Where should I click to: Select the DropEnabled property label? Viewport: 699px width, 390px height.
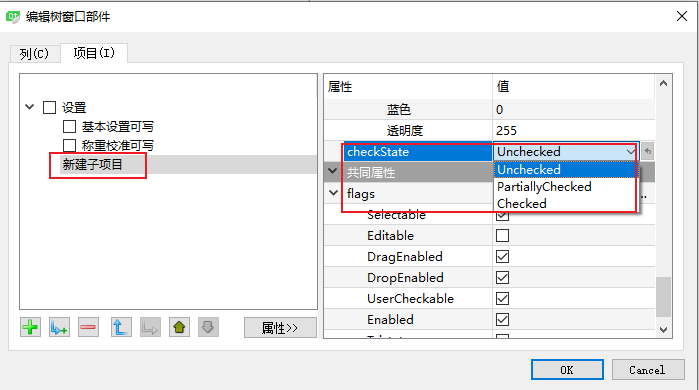tap(405, 277)
